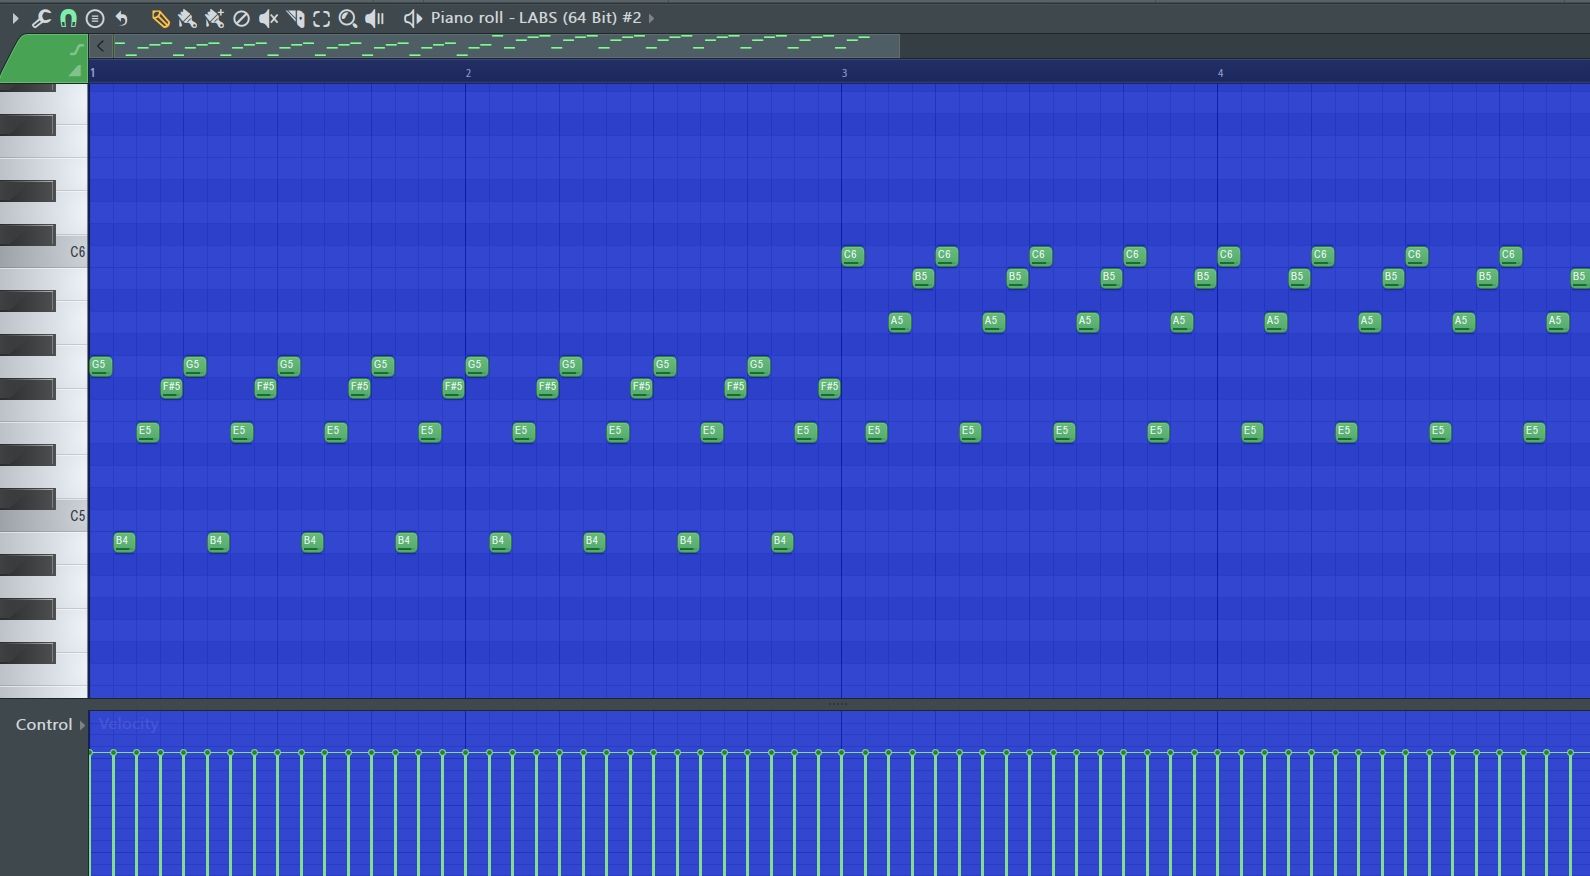The width and height of the screenshot is (1590, 876).
Task: Select the last F#5 note before bar 3
Action: point(830,388)
